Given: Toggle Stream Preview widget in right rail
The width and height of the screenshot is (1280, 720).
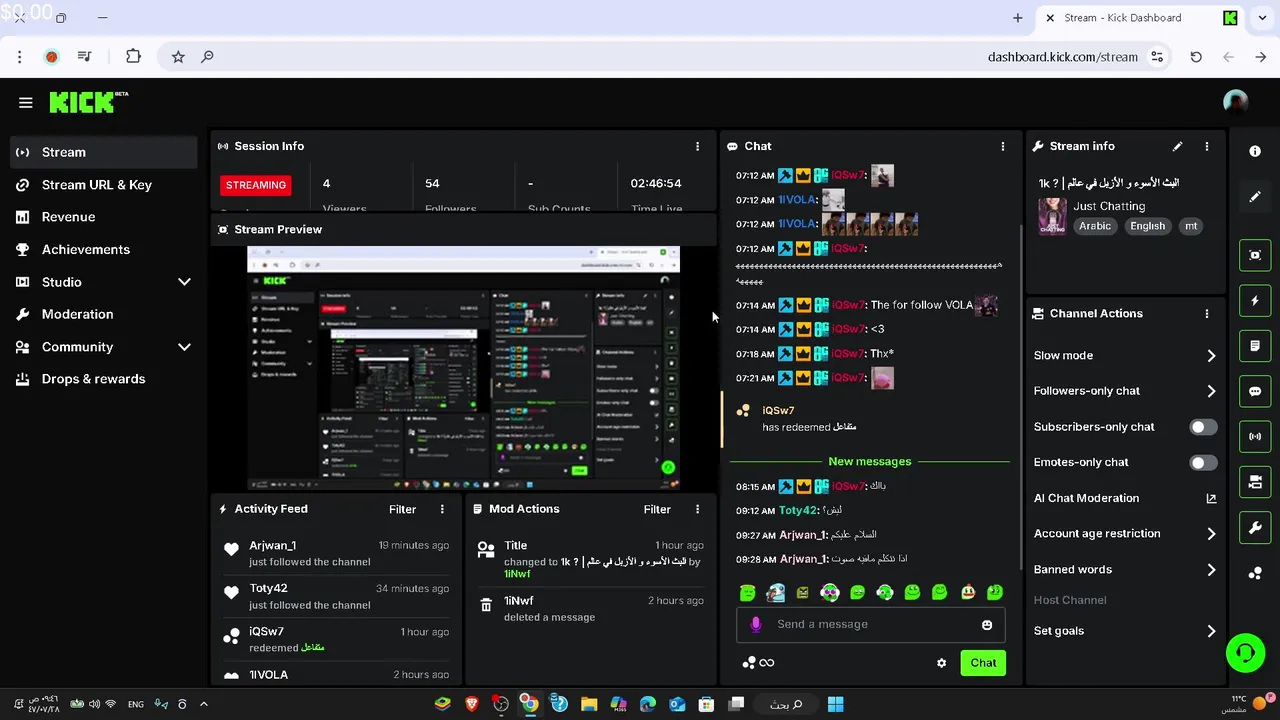Looking at the screenshot, I should [x=1255, y=255].
